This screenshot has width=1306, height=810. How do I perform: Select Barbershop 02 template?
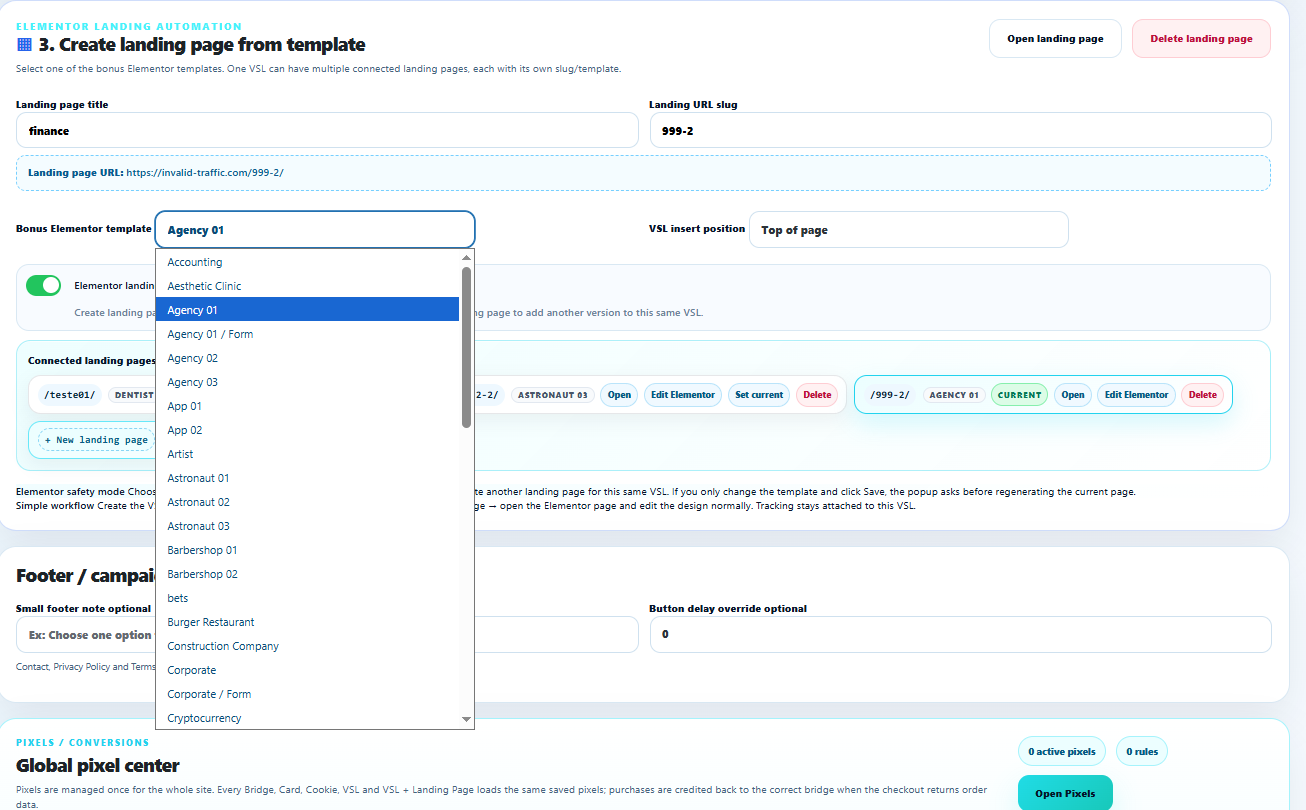point(307,574)
